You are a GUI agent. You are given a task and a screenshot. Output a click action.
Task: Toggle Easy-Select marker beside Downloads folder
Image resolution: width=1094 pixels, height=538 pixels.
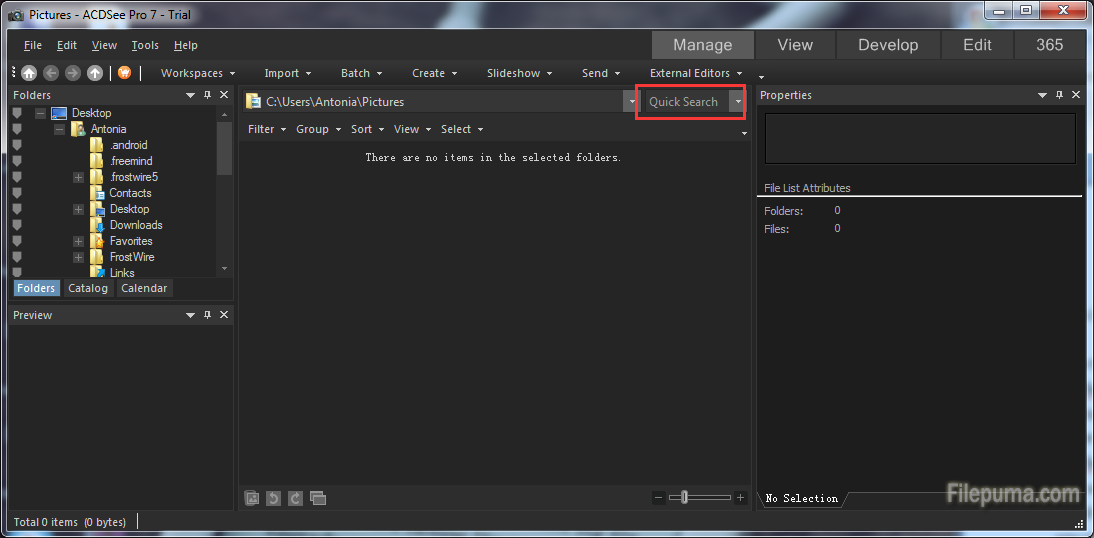pyautogui.click(x=17, y=225)
